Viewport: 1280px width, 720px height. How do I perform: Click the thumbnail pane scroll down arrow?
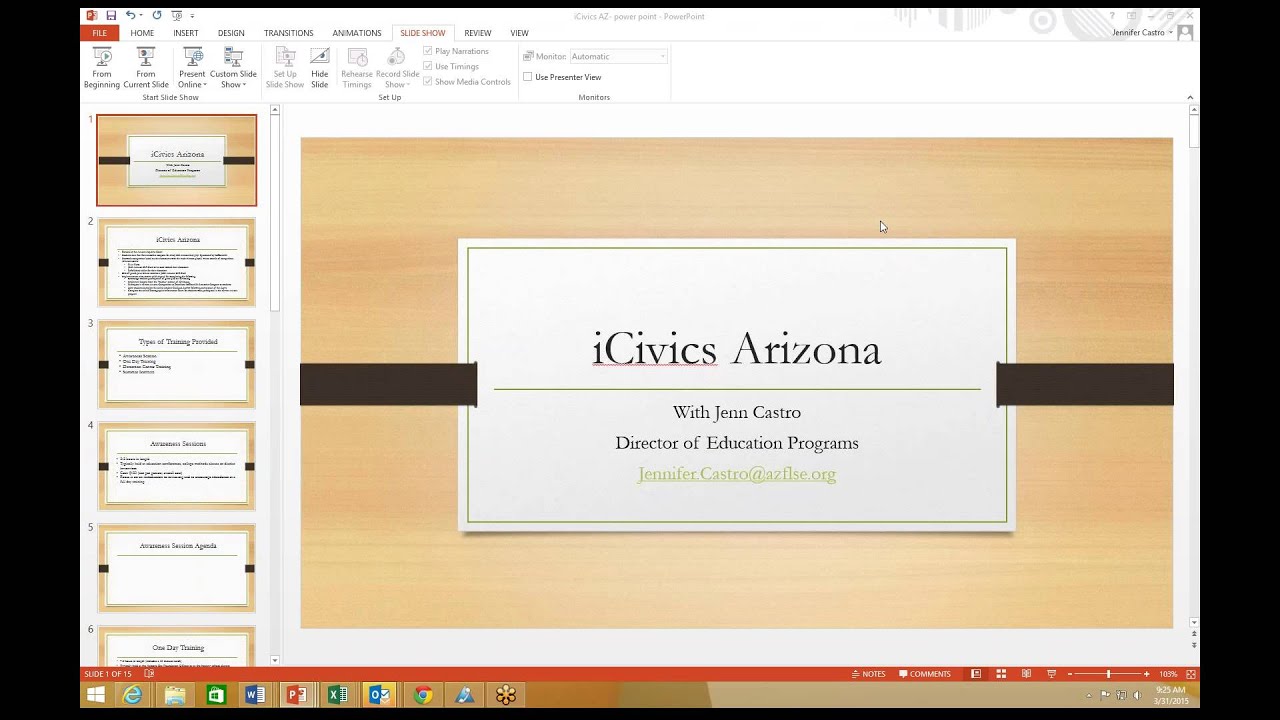275,660
